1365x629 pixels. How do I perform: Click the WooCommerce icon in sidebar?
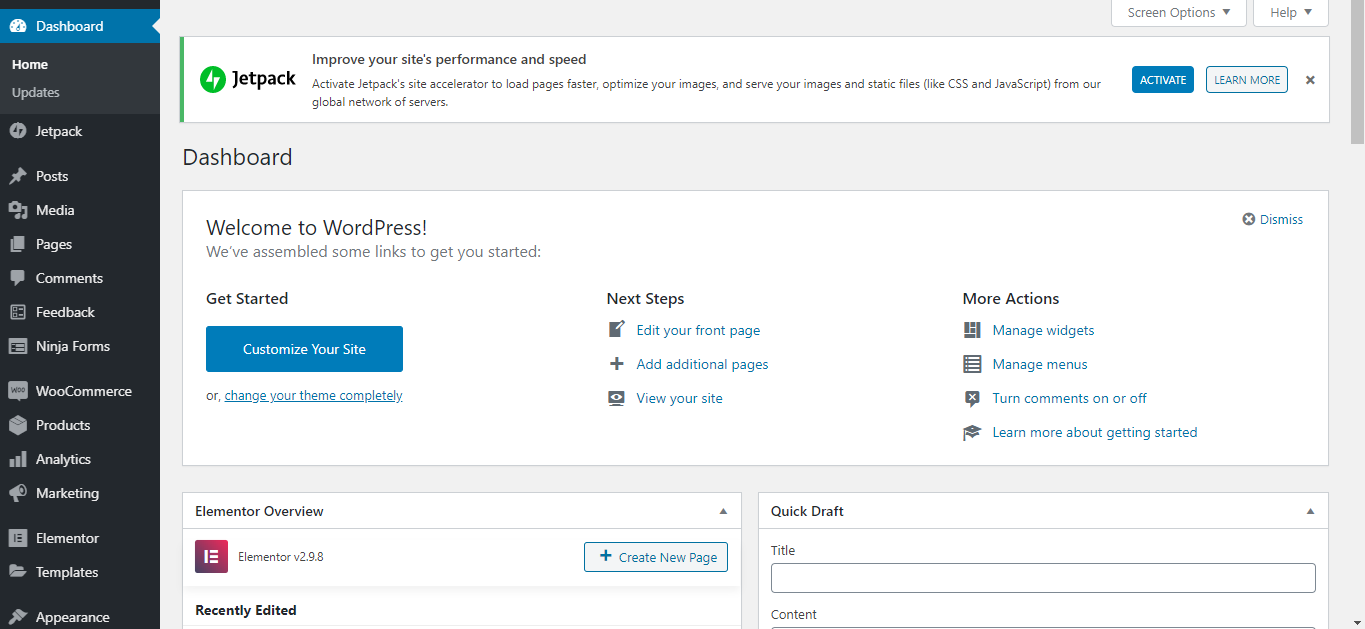[x=18, y=391]
